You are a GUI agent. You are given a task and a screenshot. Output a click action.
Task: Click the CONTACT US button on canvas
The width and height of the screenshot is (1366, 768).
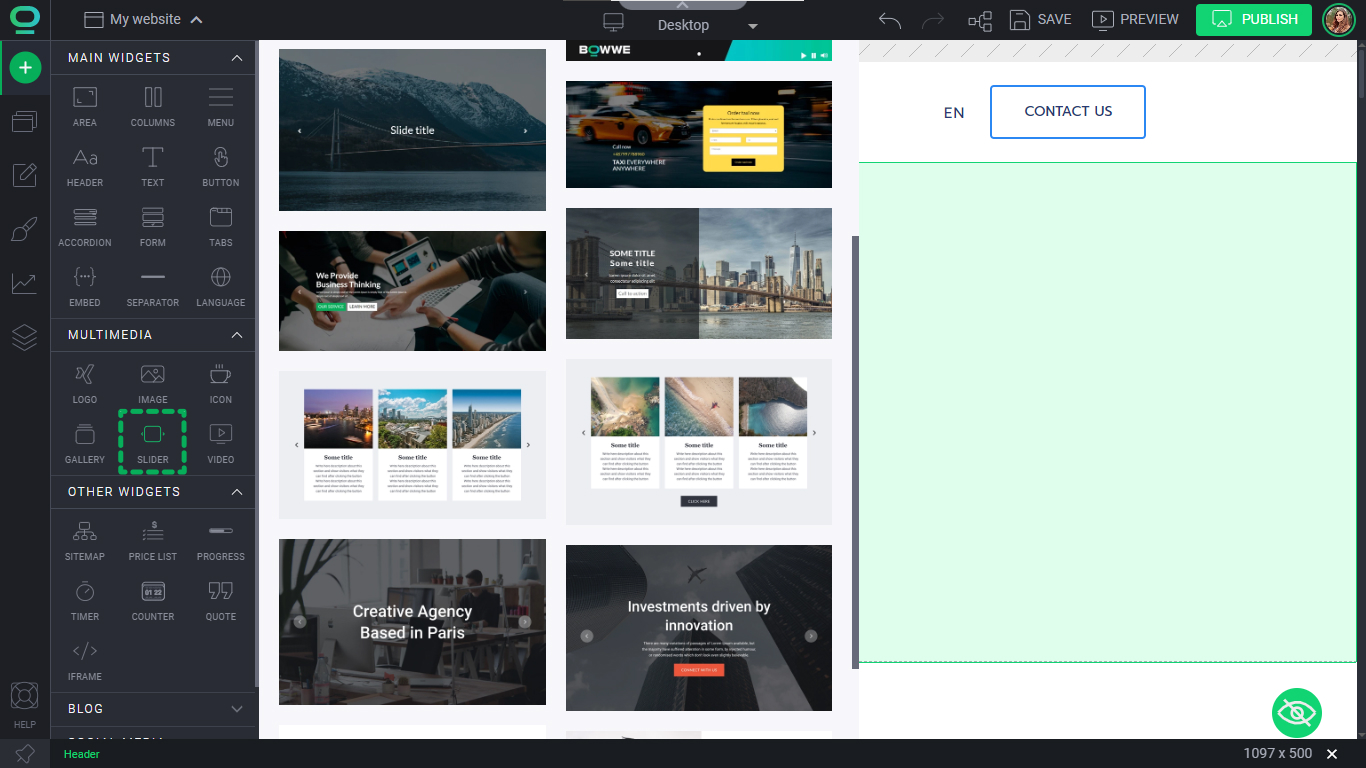(1068, 112)
